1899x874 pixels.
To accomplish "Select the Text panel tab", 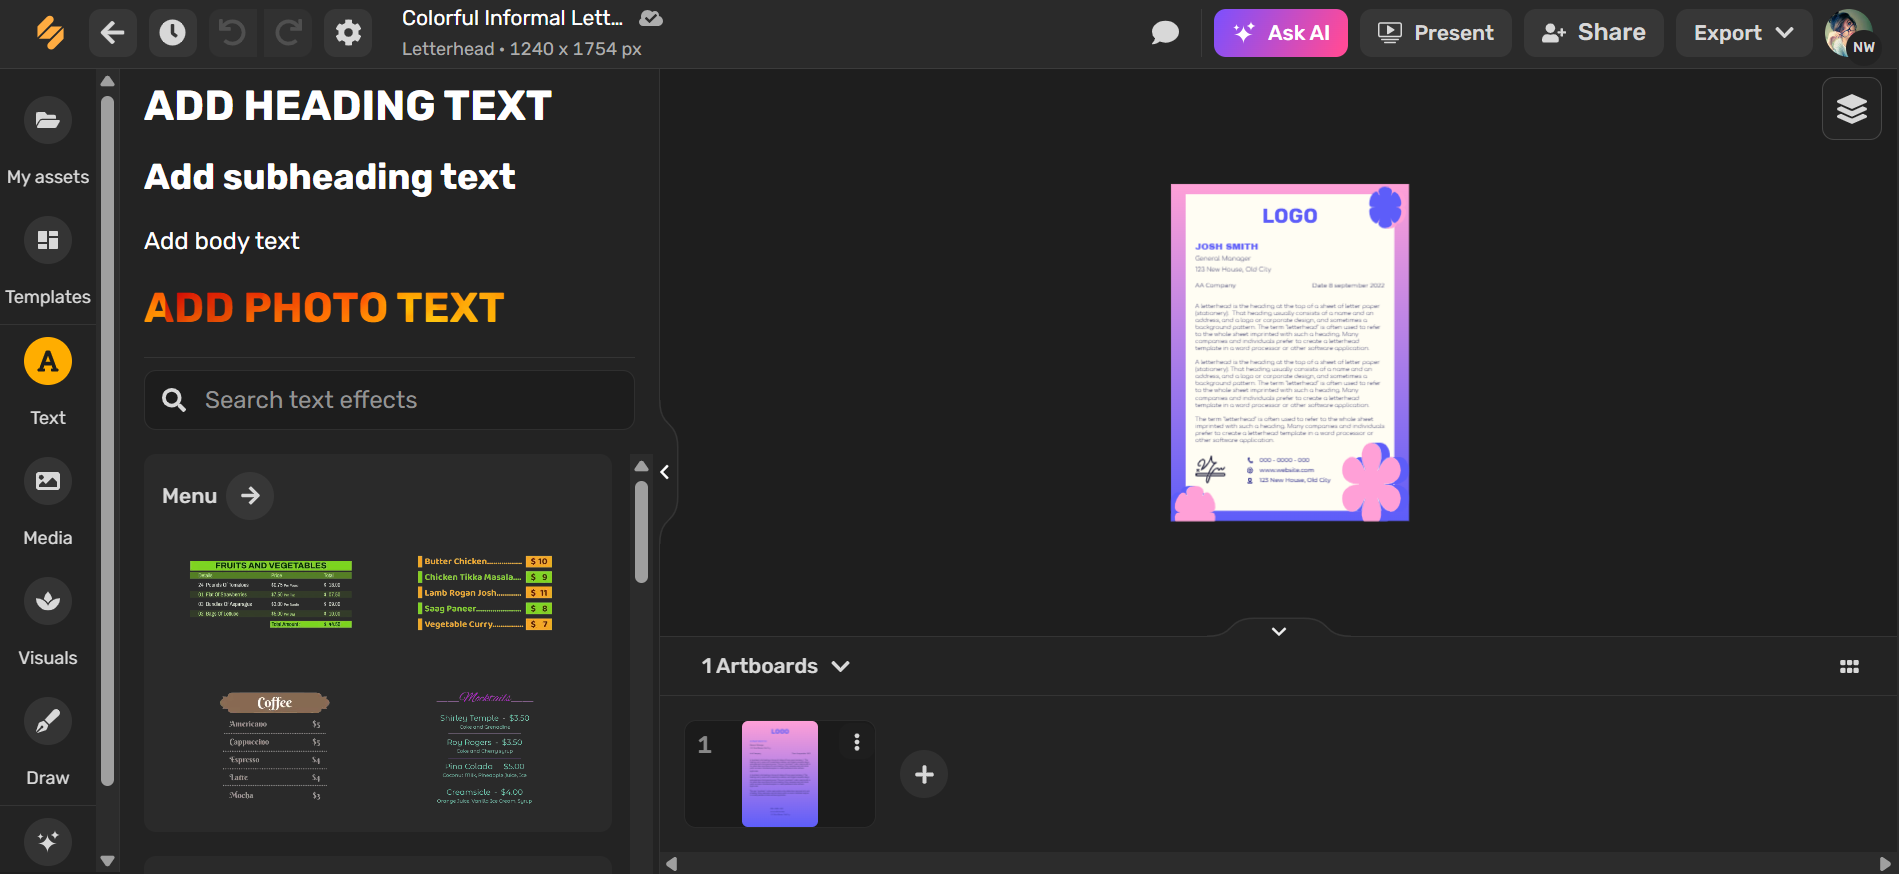I will click(48, 383).
